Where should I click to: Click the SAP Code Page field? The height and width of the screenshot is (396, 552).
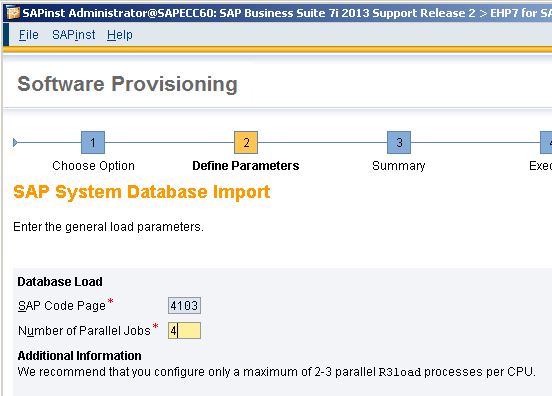pos(184,306)
